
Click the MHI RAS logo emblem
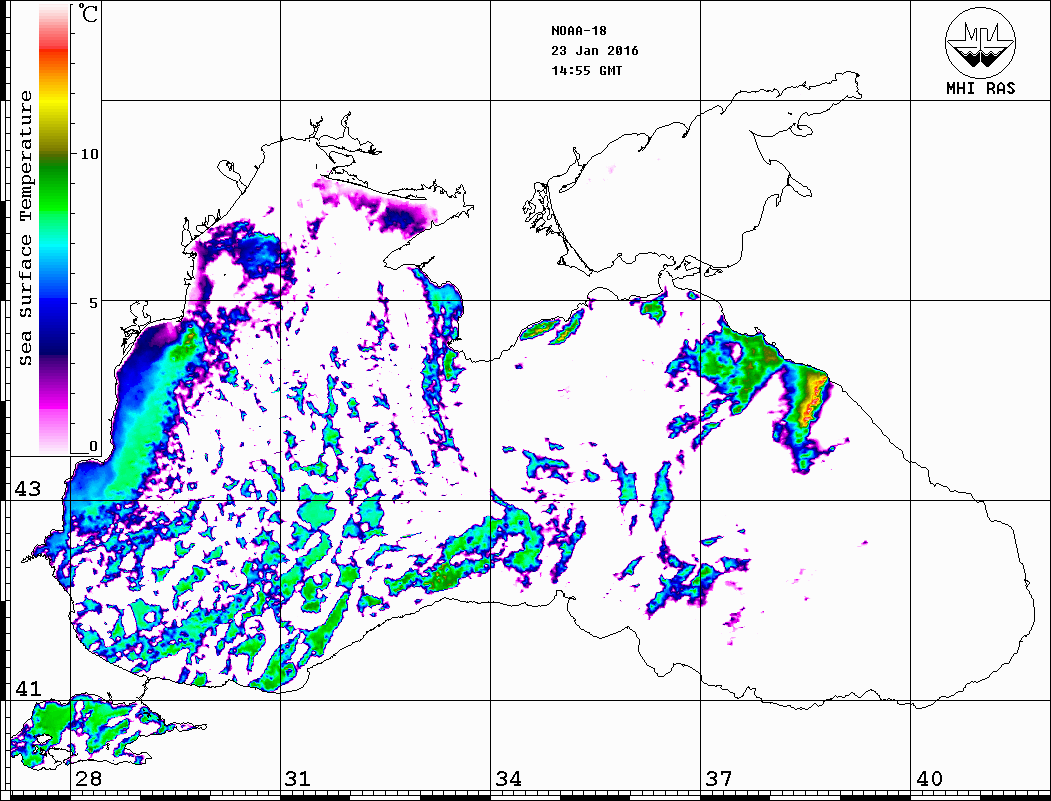pyautogui.click(x=981, y=42)
